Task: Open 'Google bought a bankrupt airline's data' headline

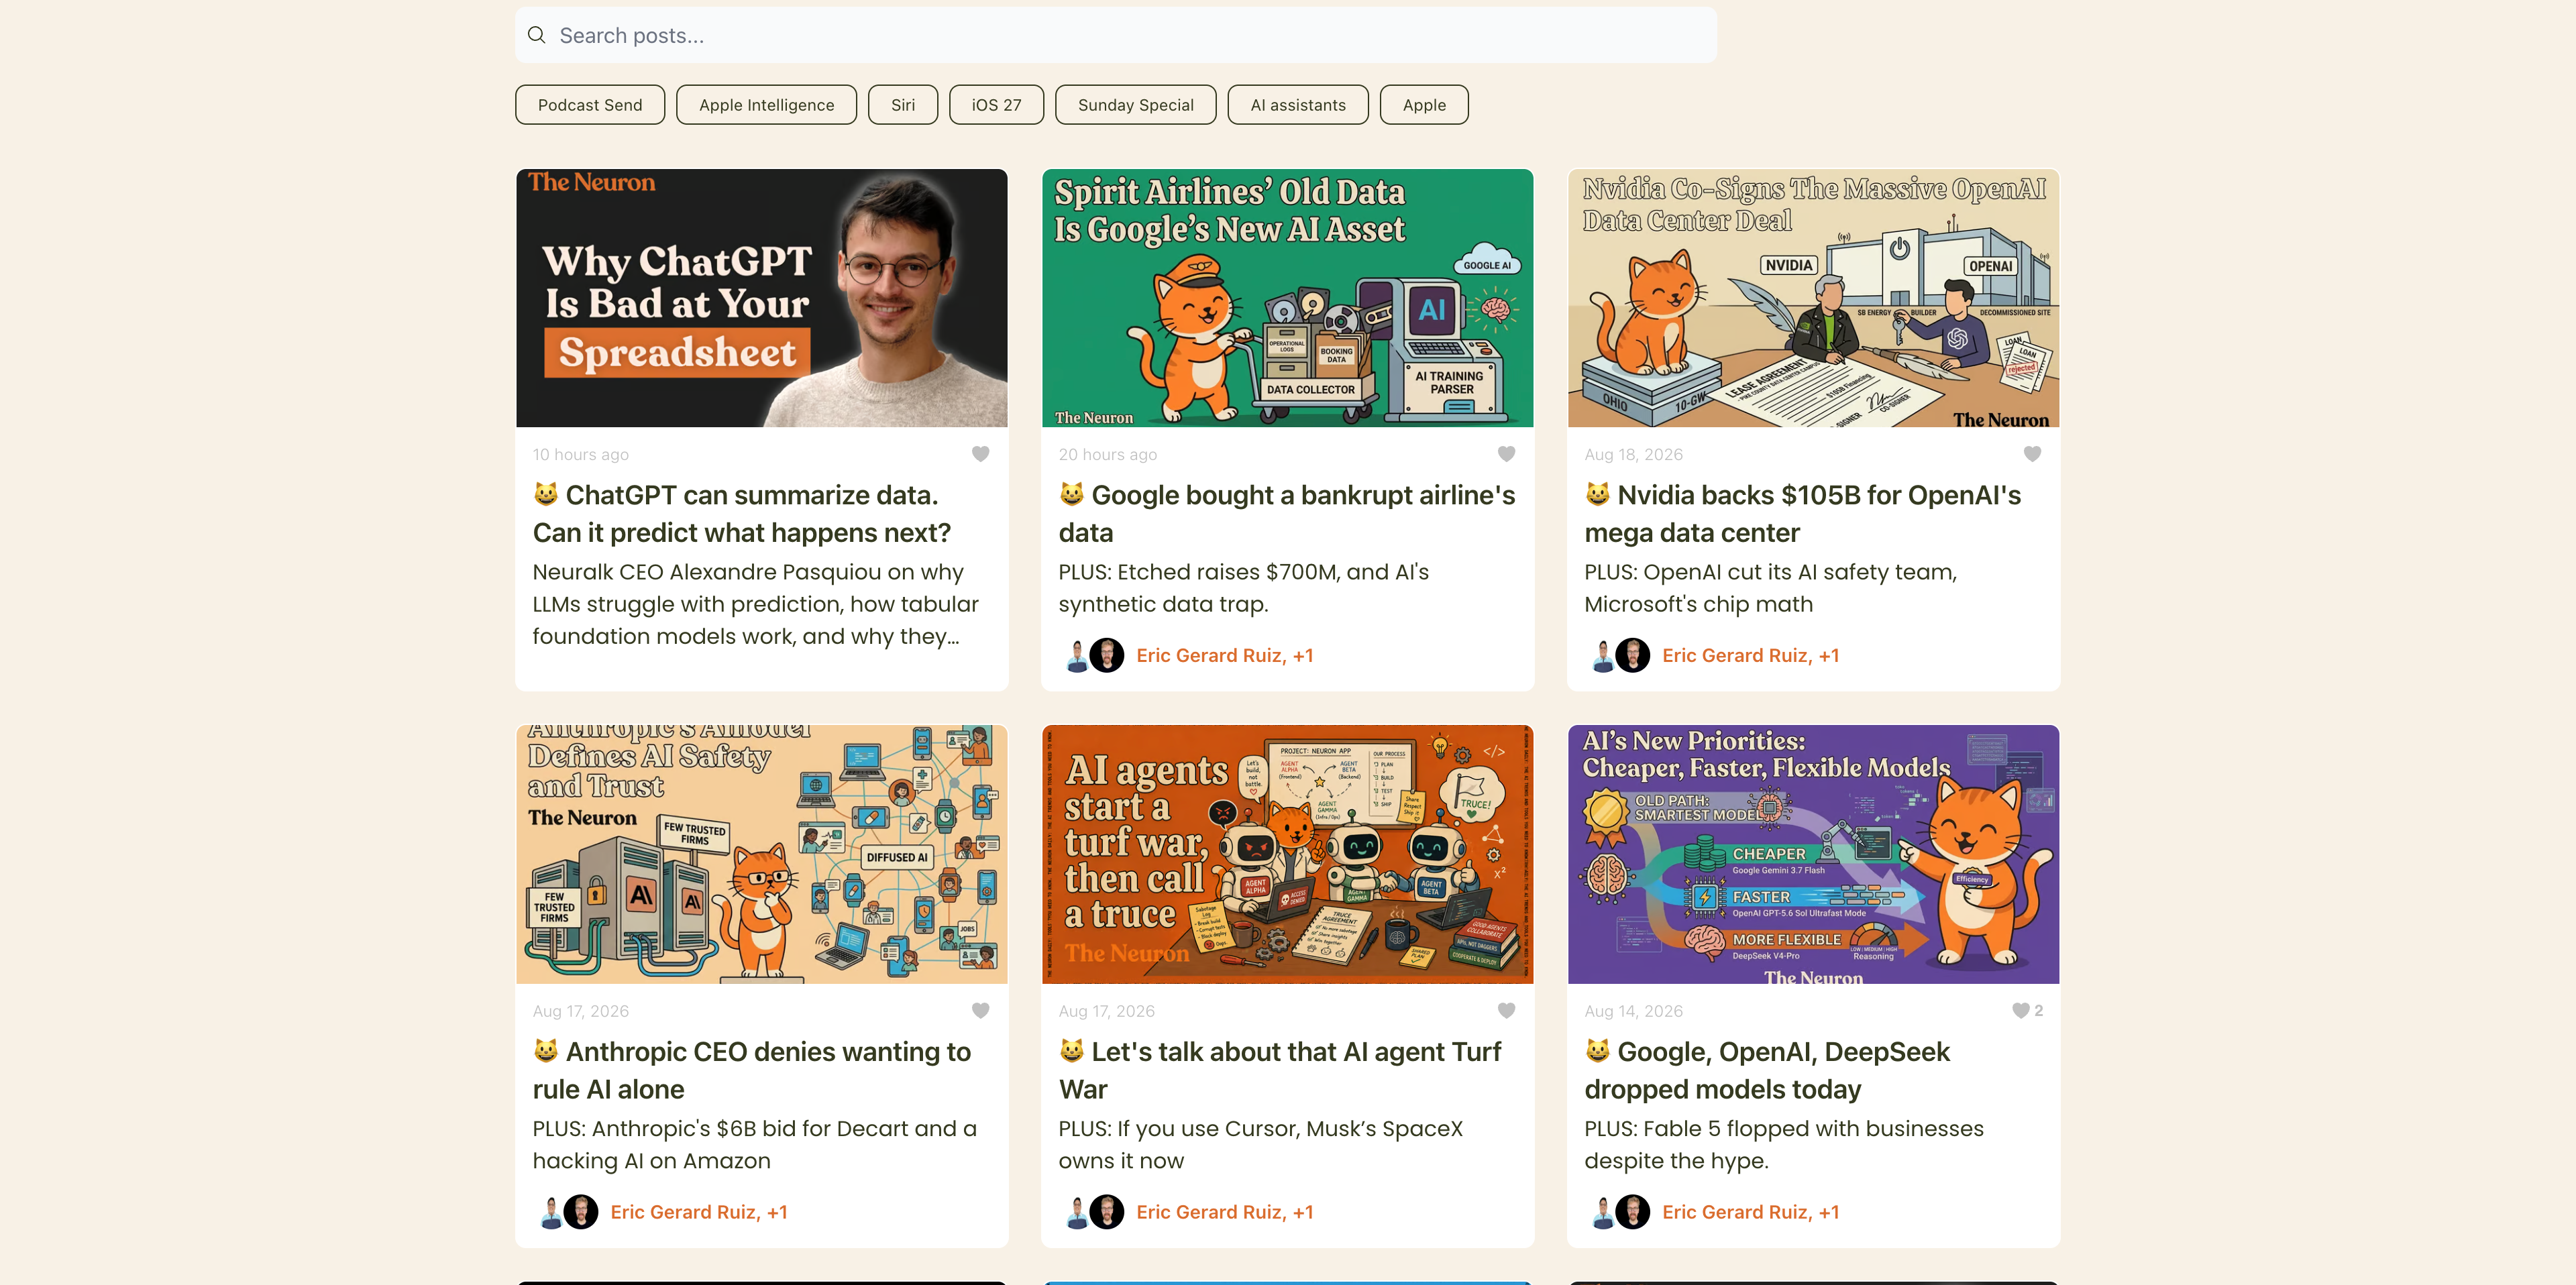Action: (x=1287, y=514)
